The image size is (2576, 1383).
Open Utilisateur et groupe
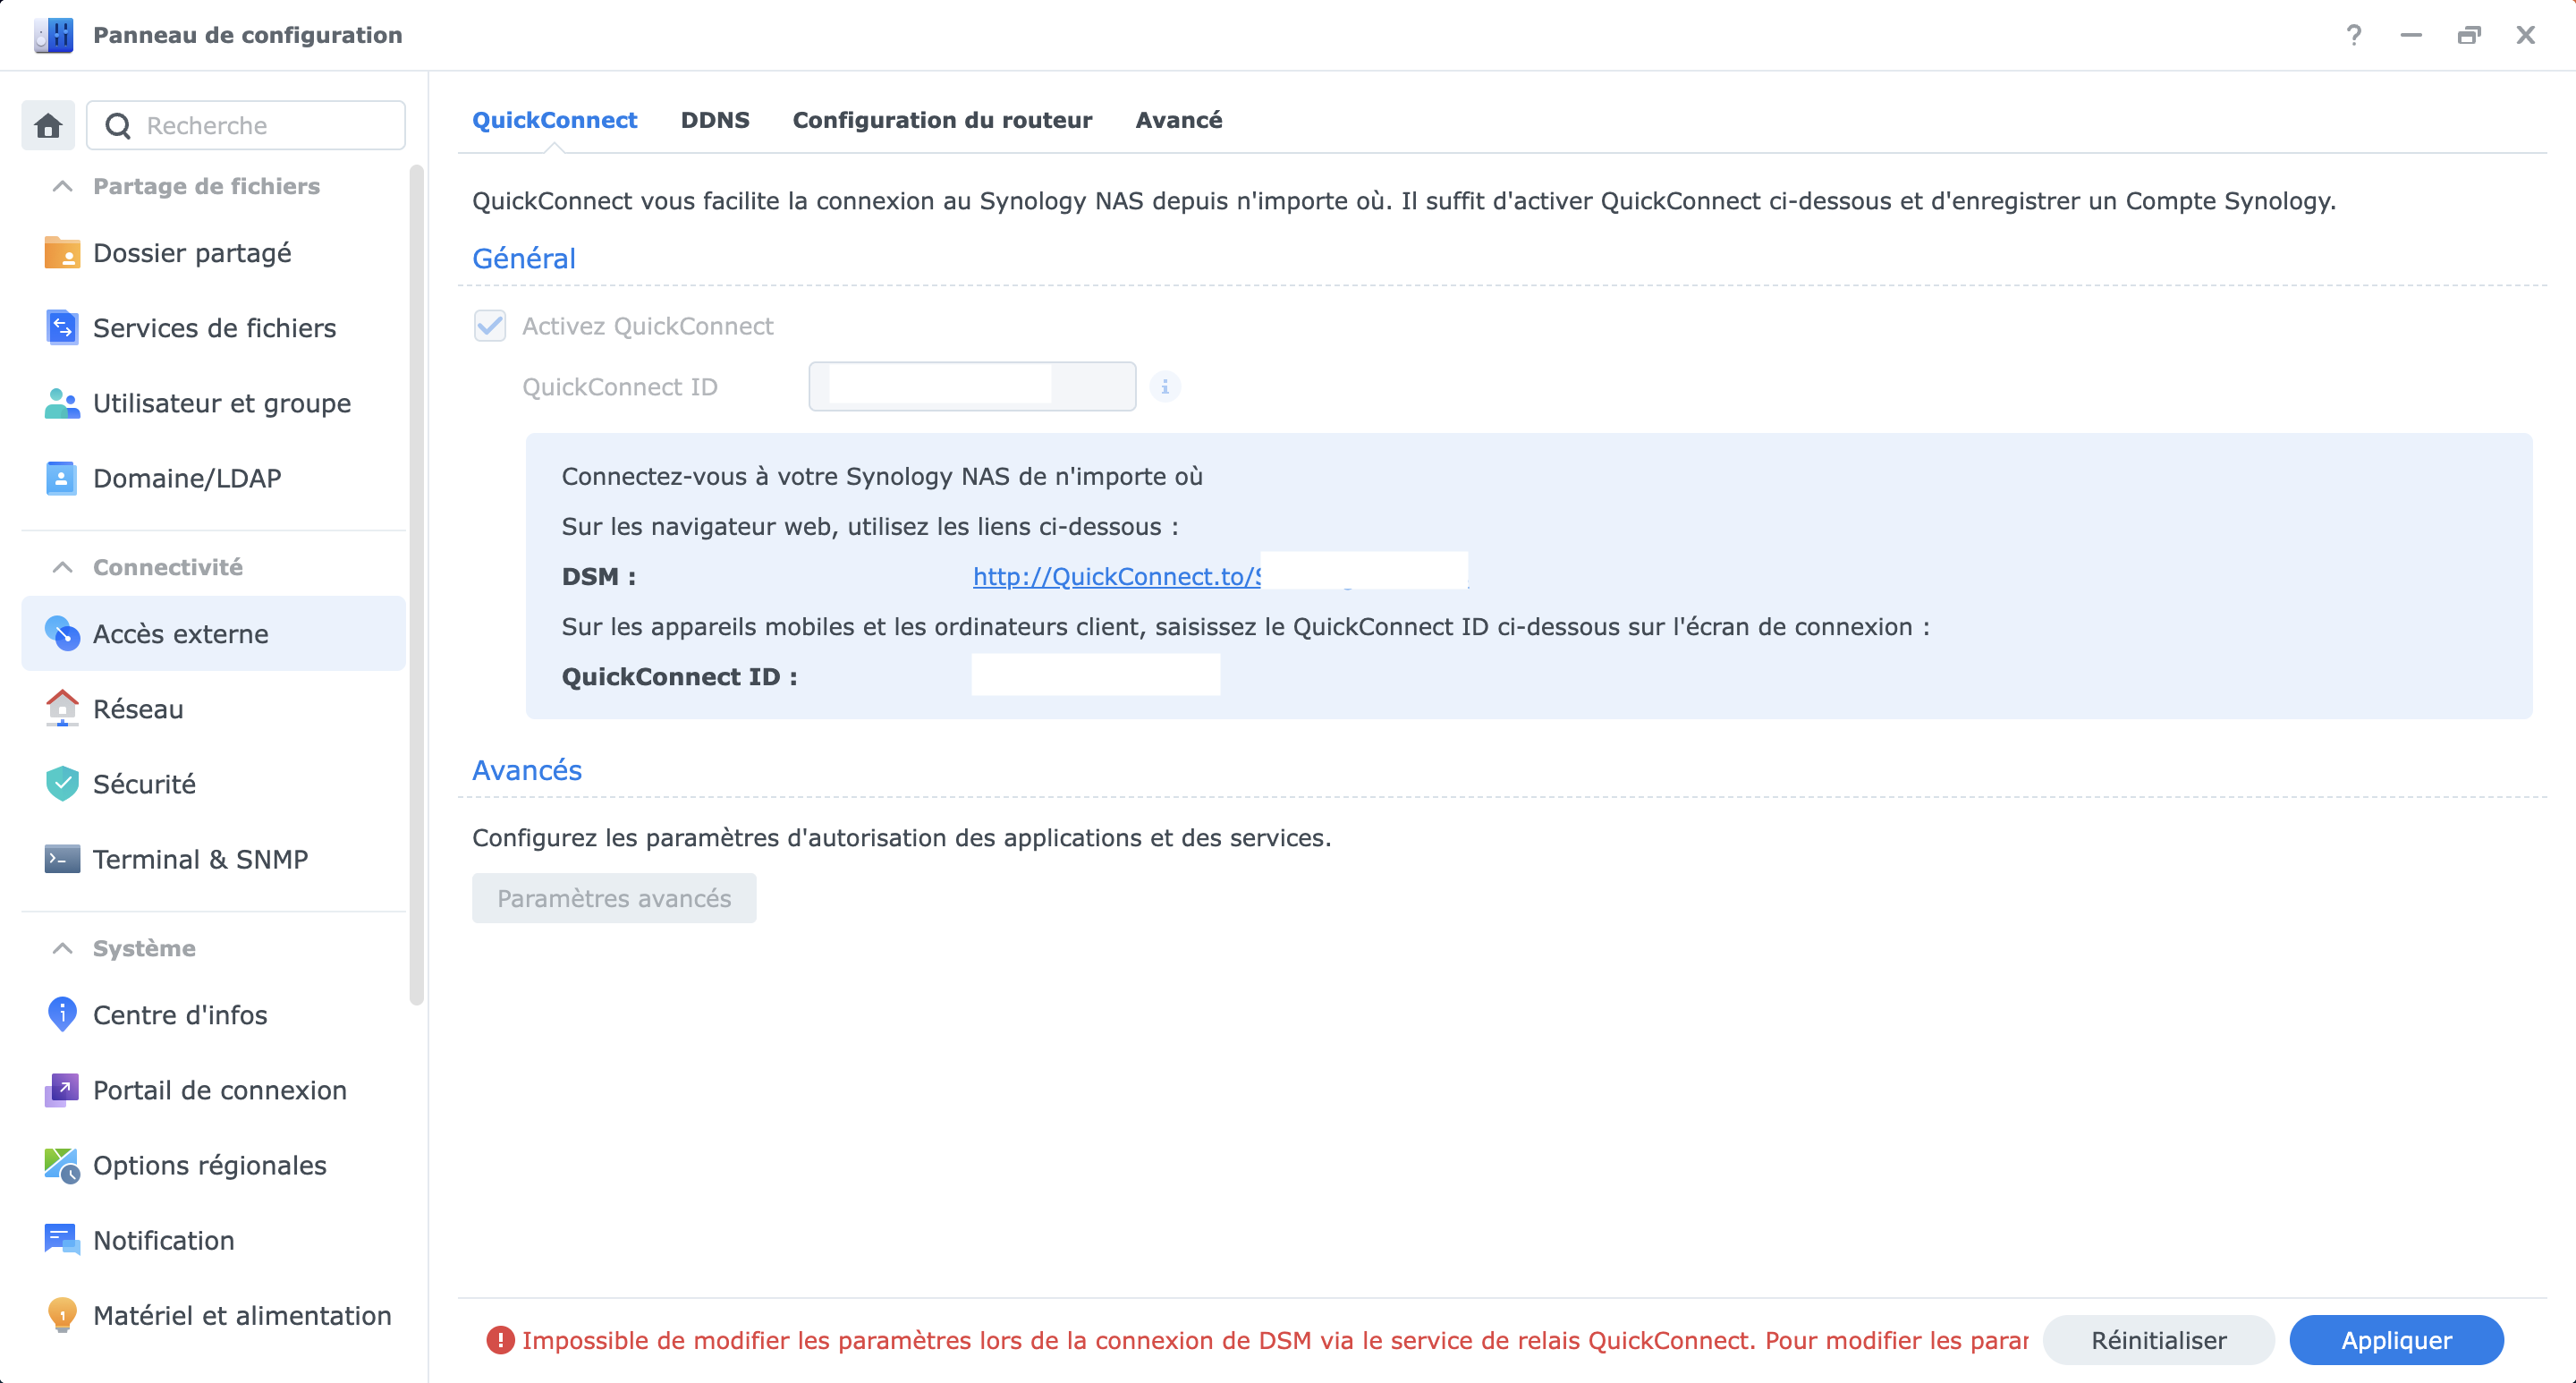(x=222, y=403)
